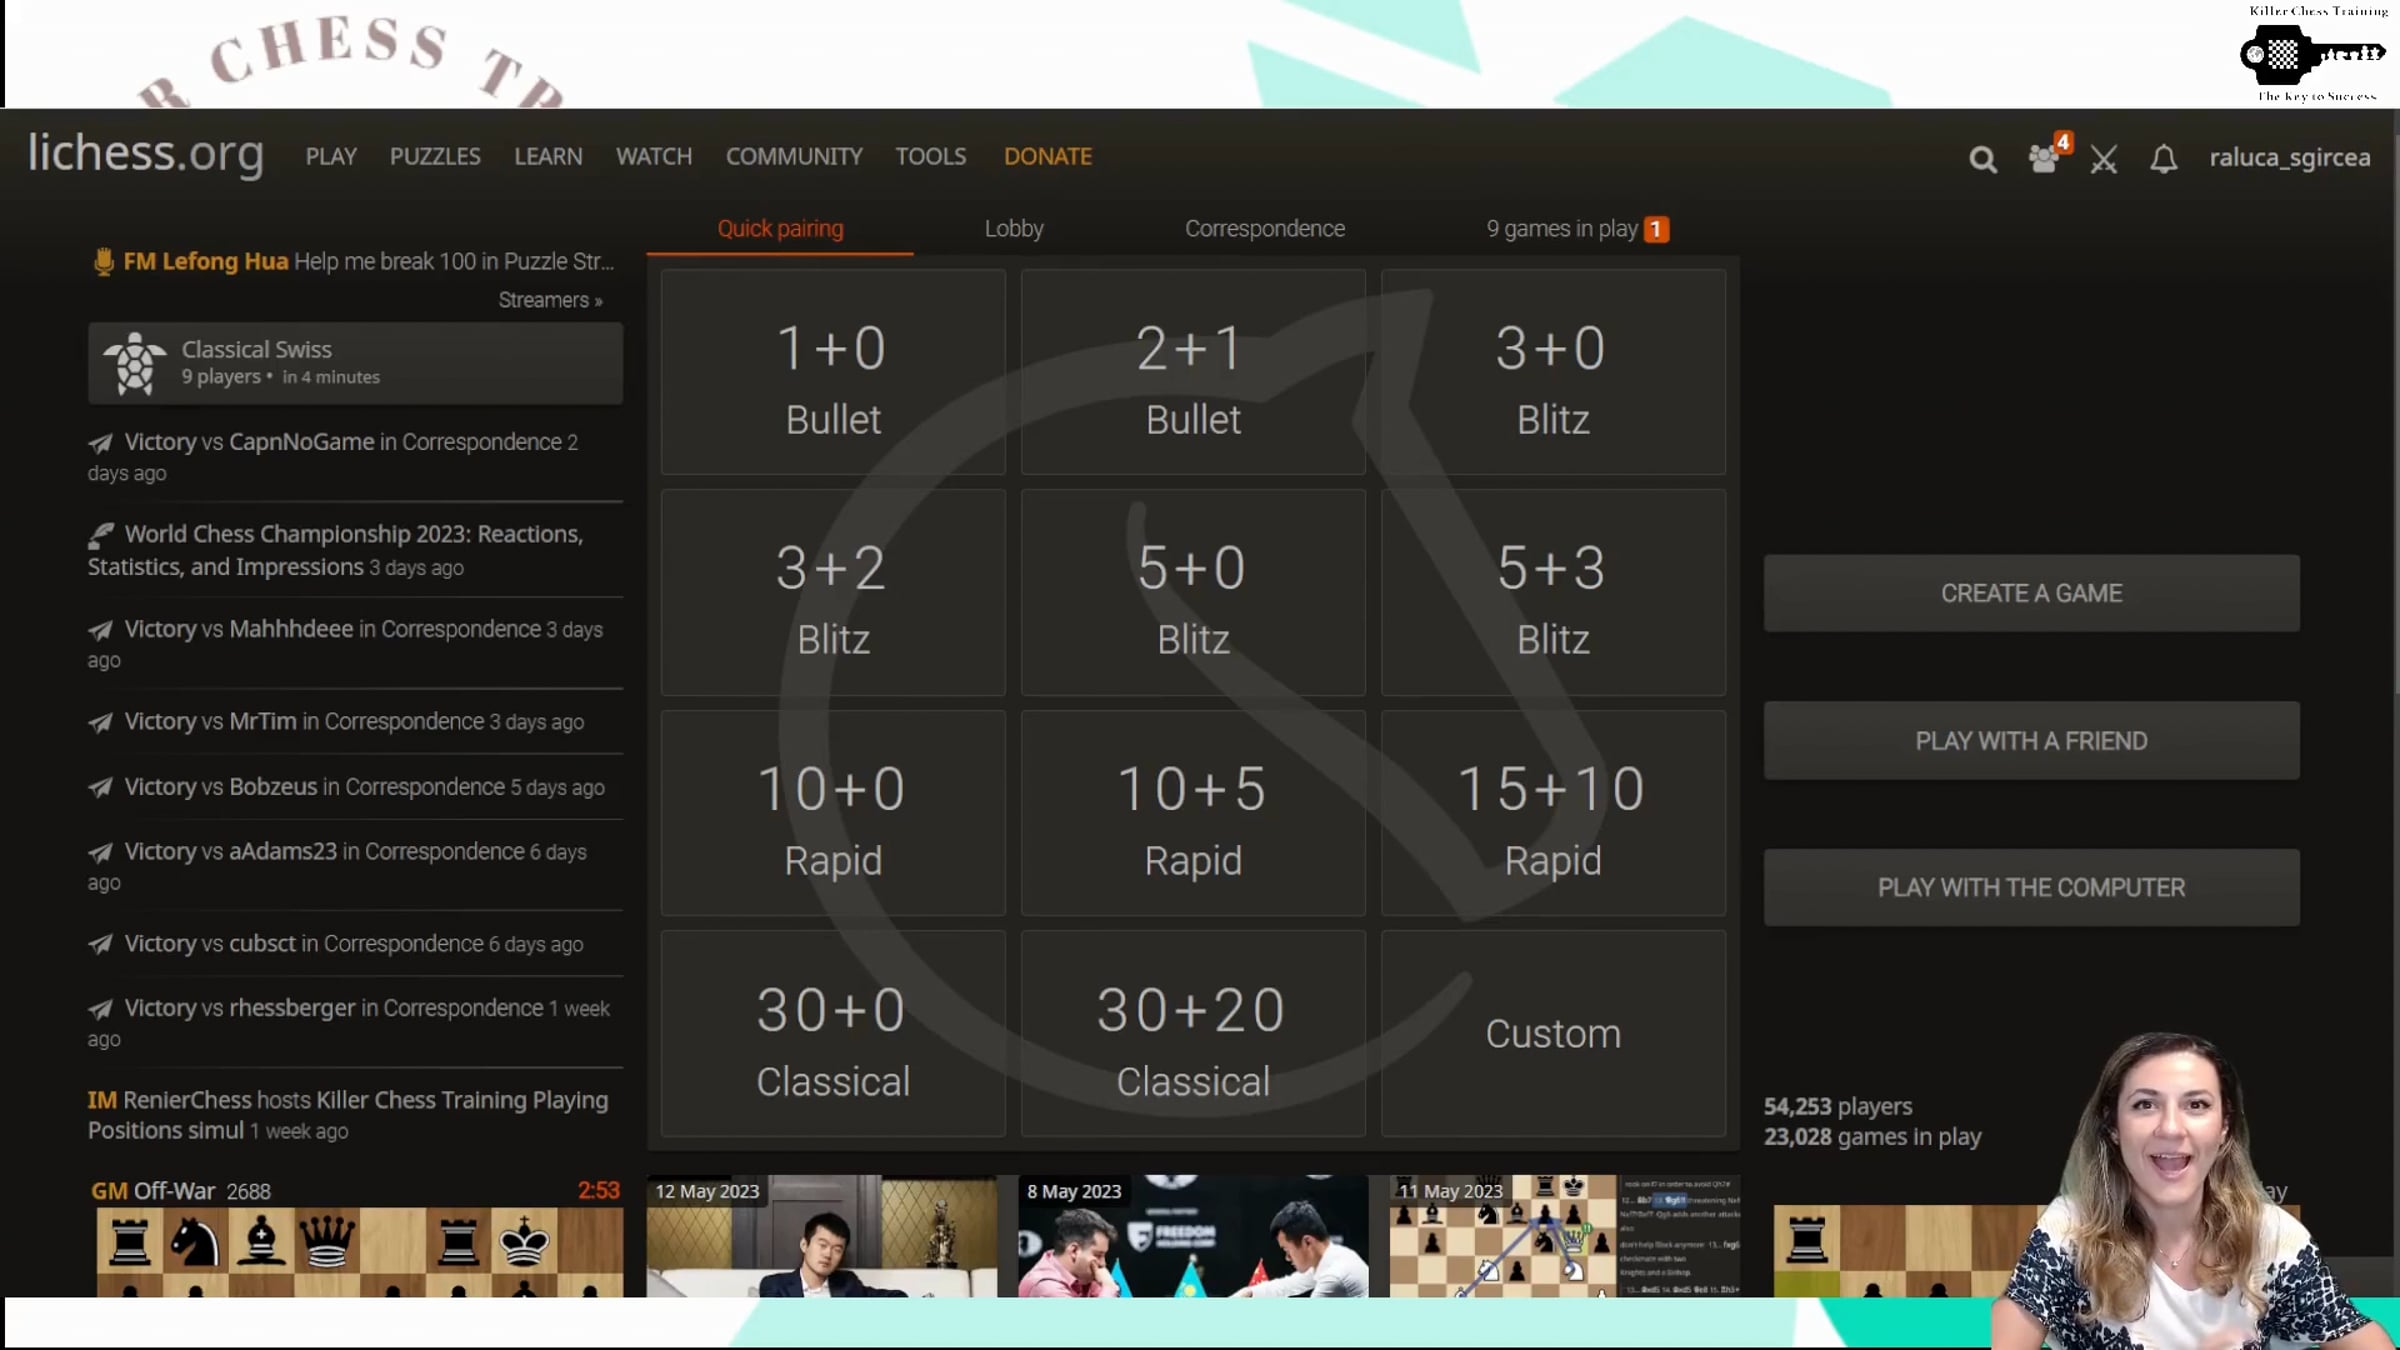
Task: Open the 8 May 2023 blog thumbnail
Action: pyautogui.click(x=1193, y=1236)
